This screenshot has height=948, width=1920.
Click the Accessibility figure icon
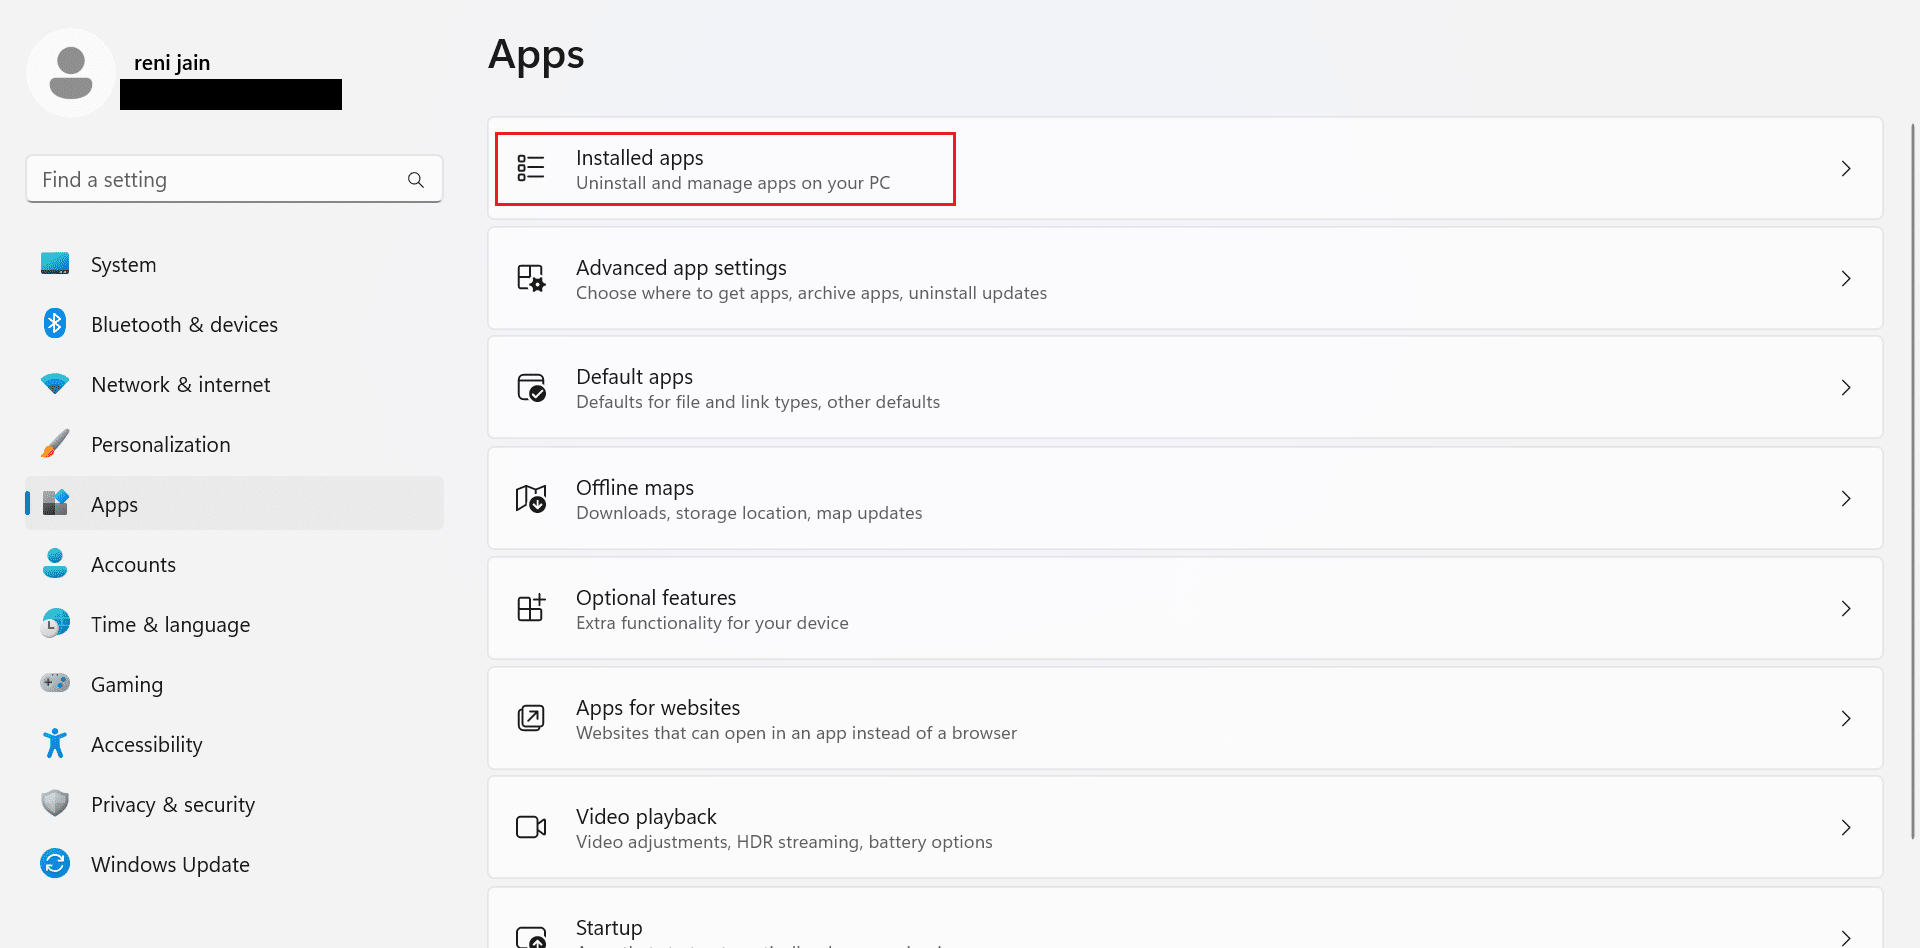[x=55, y=743]
